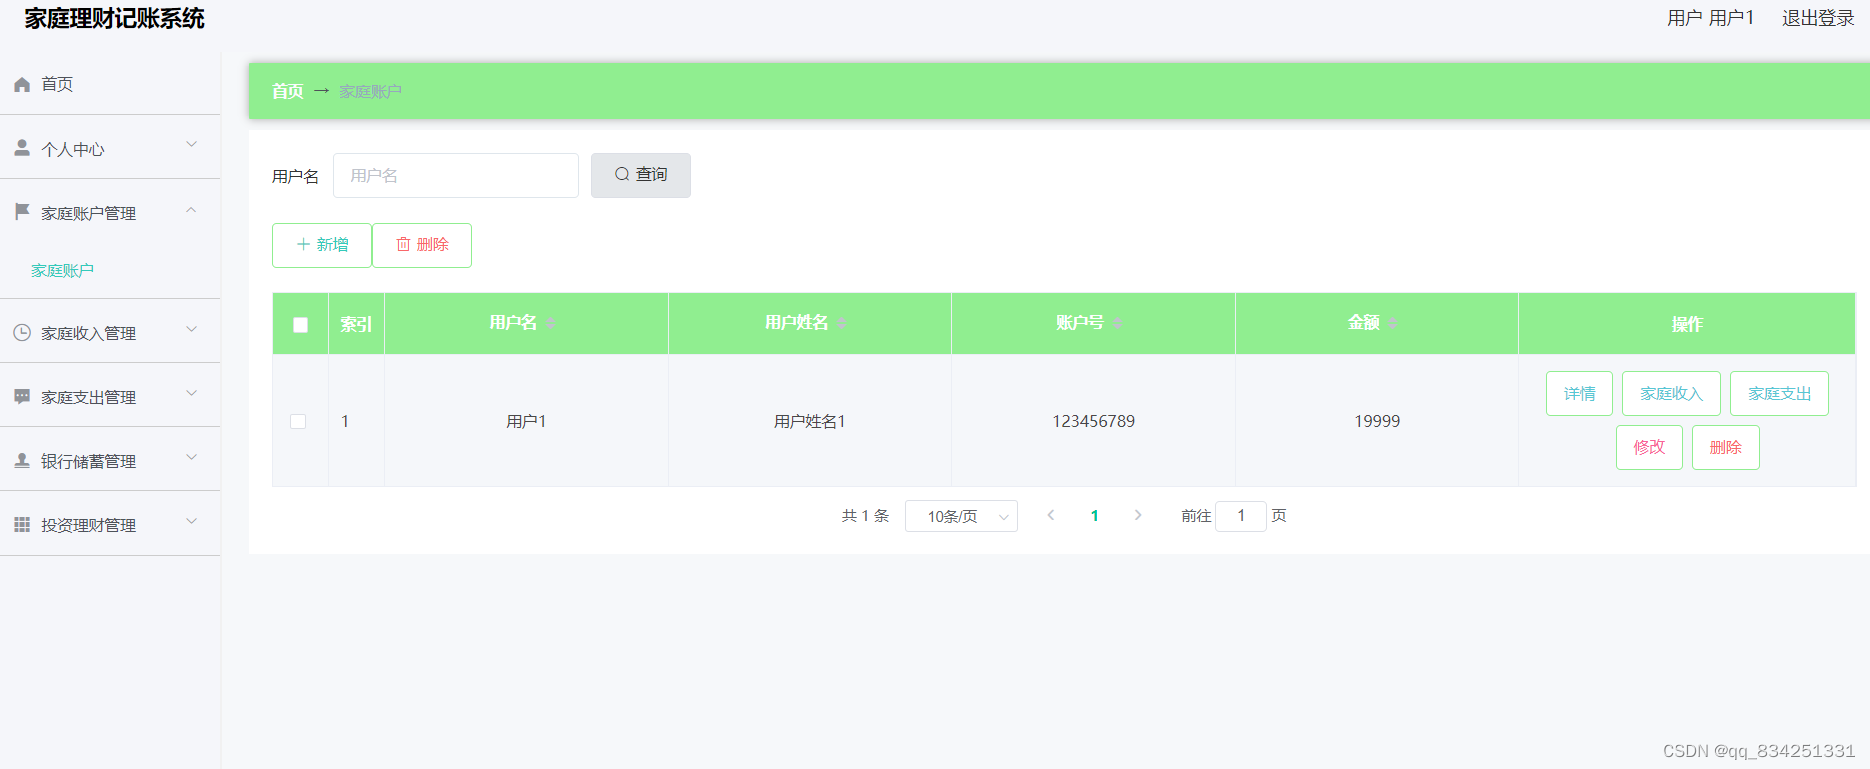Click the amount cell 19999

[x=1377, y=421]
